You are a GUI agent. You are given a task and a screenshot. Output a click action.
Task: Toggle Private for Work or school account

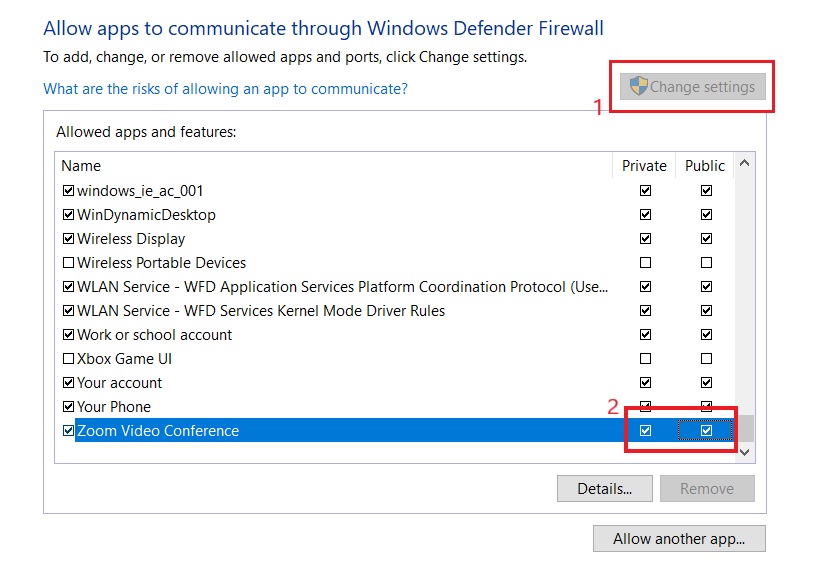point(645,335)
